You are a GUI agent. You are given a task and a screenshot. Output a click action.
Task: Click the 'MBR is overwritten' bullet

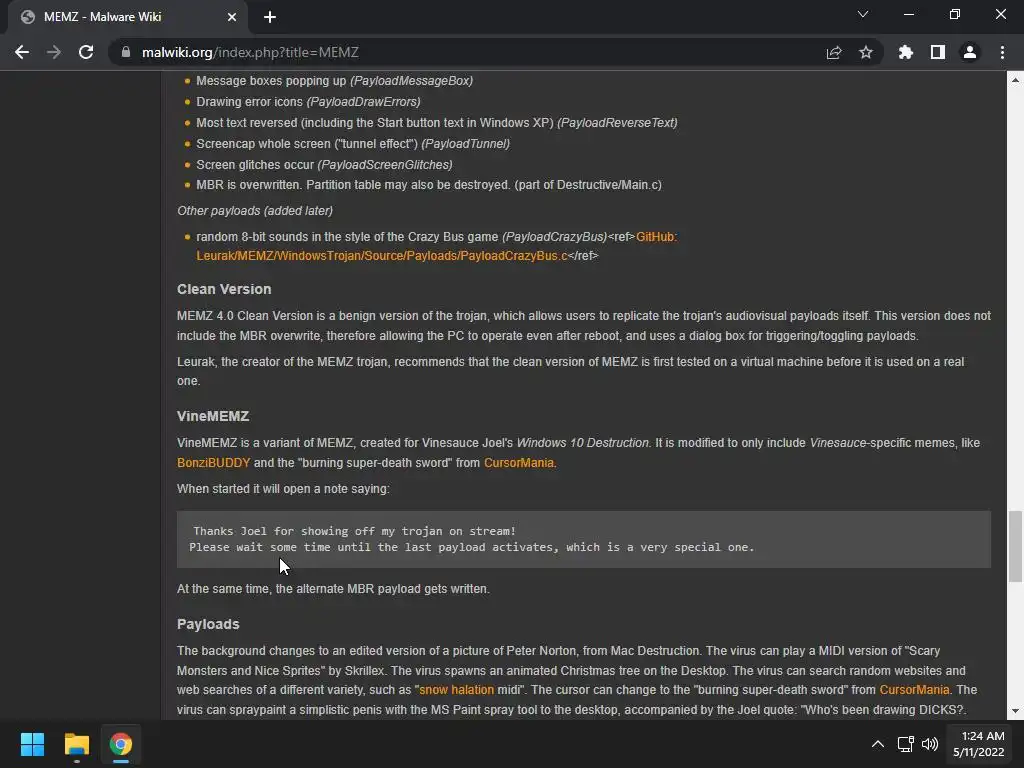429,185
